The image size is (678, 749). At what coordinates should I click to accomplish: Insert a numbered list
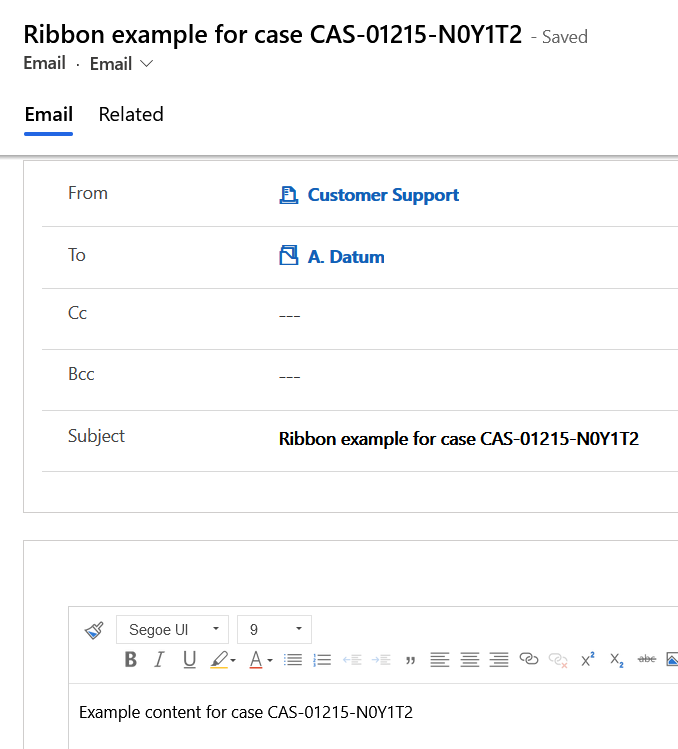coord(322,660)
